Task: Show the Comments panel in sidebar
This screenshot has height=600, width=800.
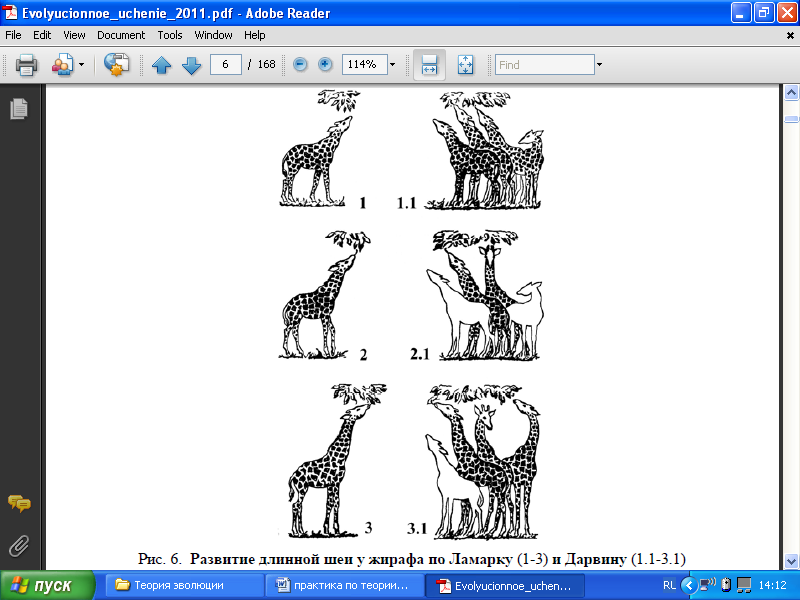Action: coord(19,504)
